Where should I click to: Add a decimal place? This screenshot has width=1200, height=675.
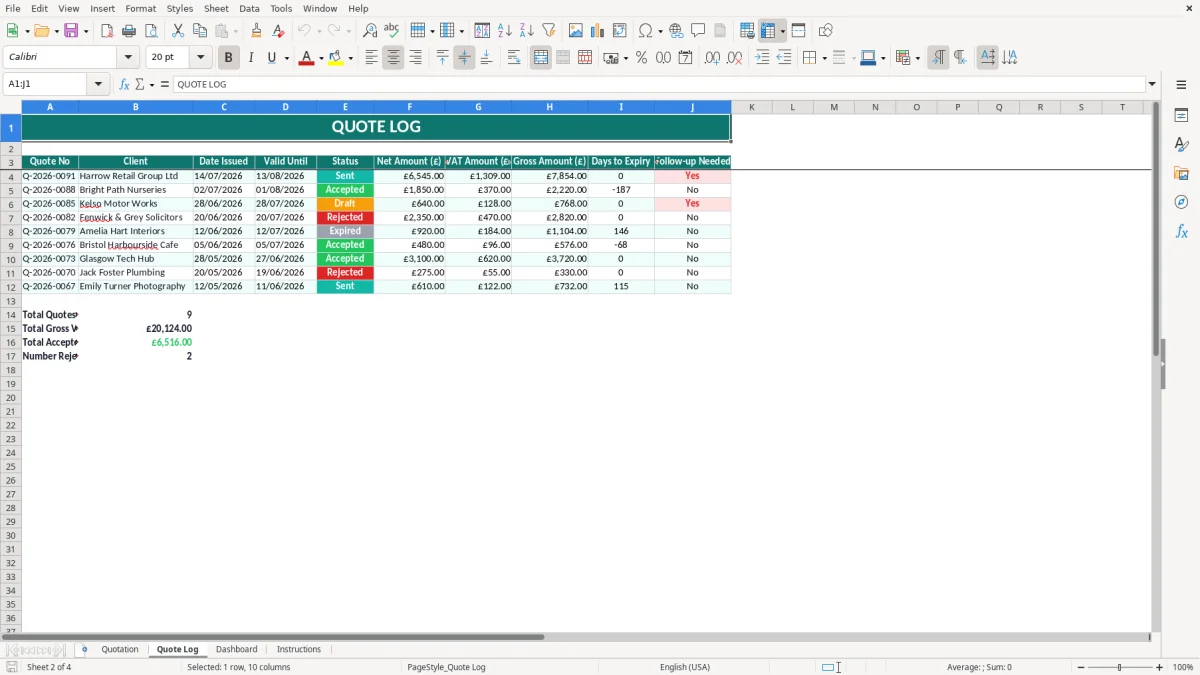click(x=712, y=58)
